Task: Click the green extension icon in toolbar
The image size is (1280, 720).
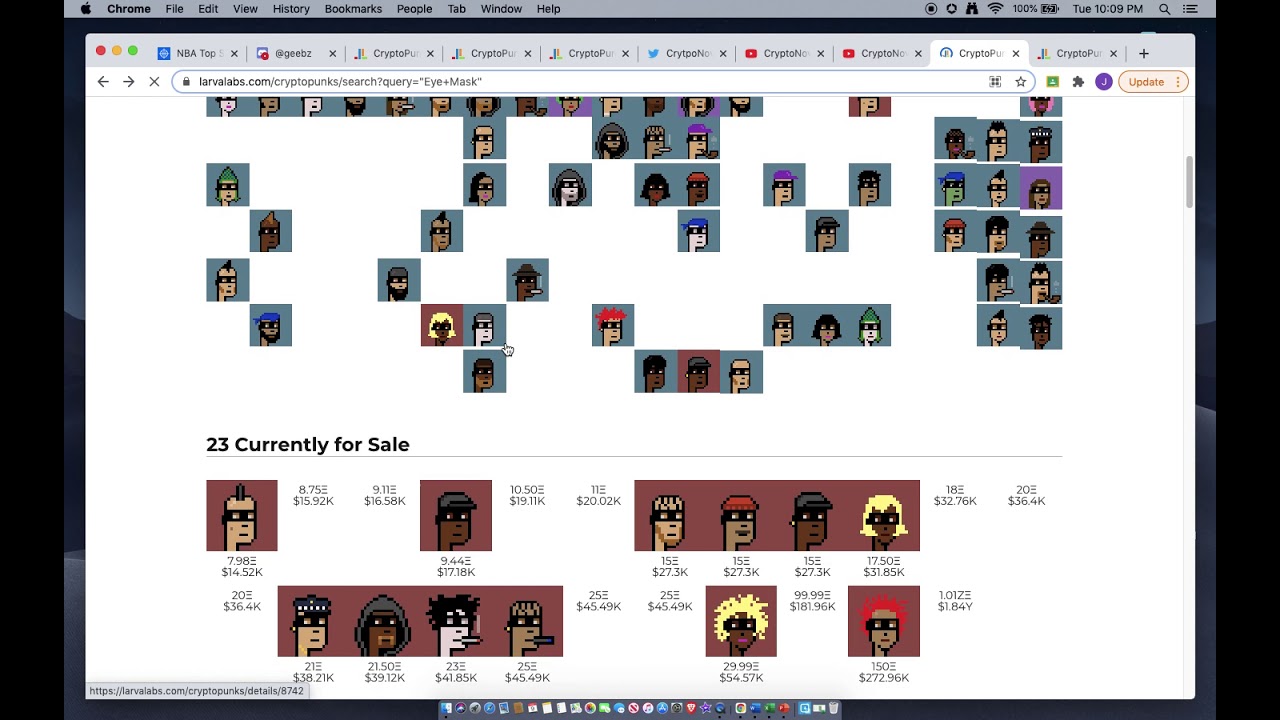Action: pyautogui.click(x=1052, y=82)
